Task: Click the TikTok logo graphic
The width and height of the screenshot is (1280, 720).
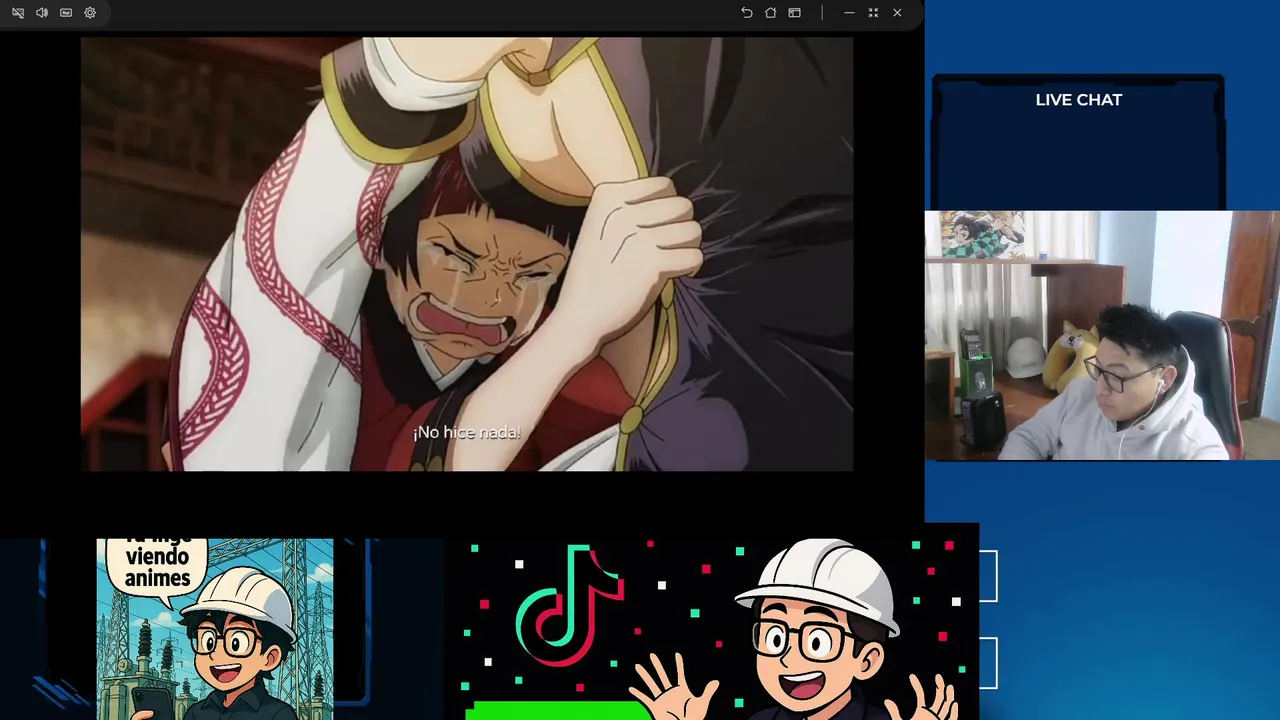Action: click(568, 607)
